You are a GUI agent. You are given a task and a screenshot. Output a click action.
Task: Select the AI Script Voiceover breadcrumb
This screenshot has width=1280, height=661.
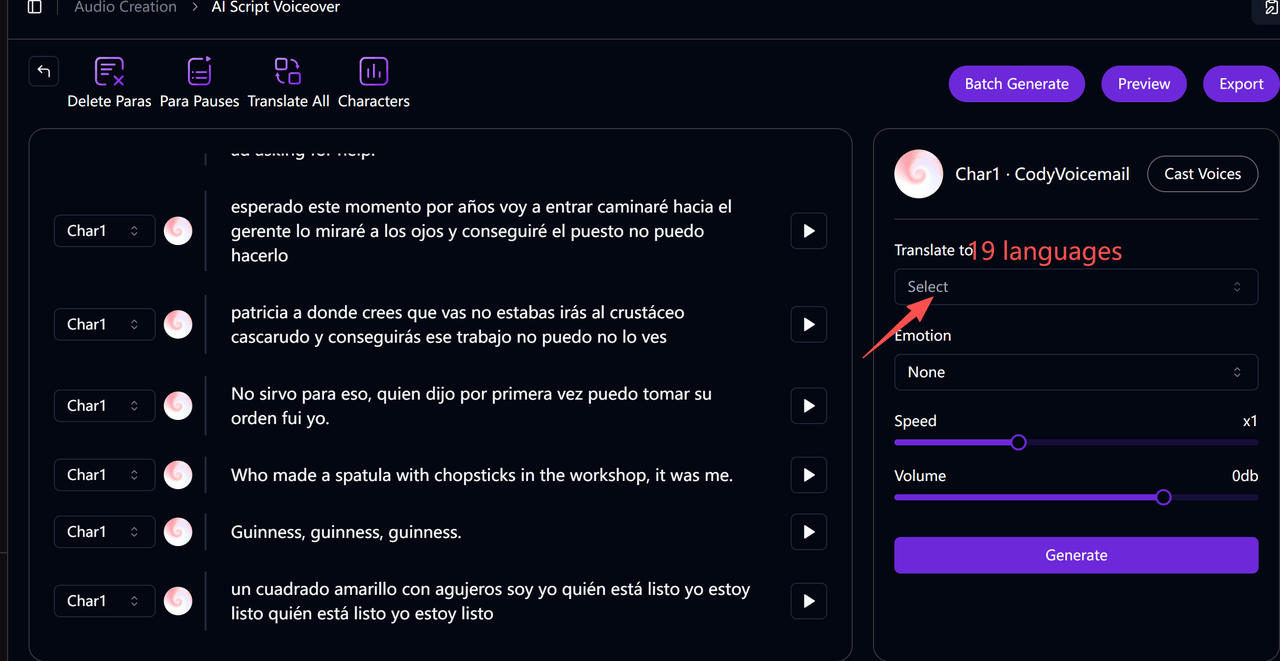click(x=276, y=7)
